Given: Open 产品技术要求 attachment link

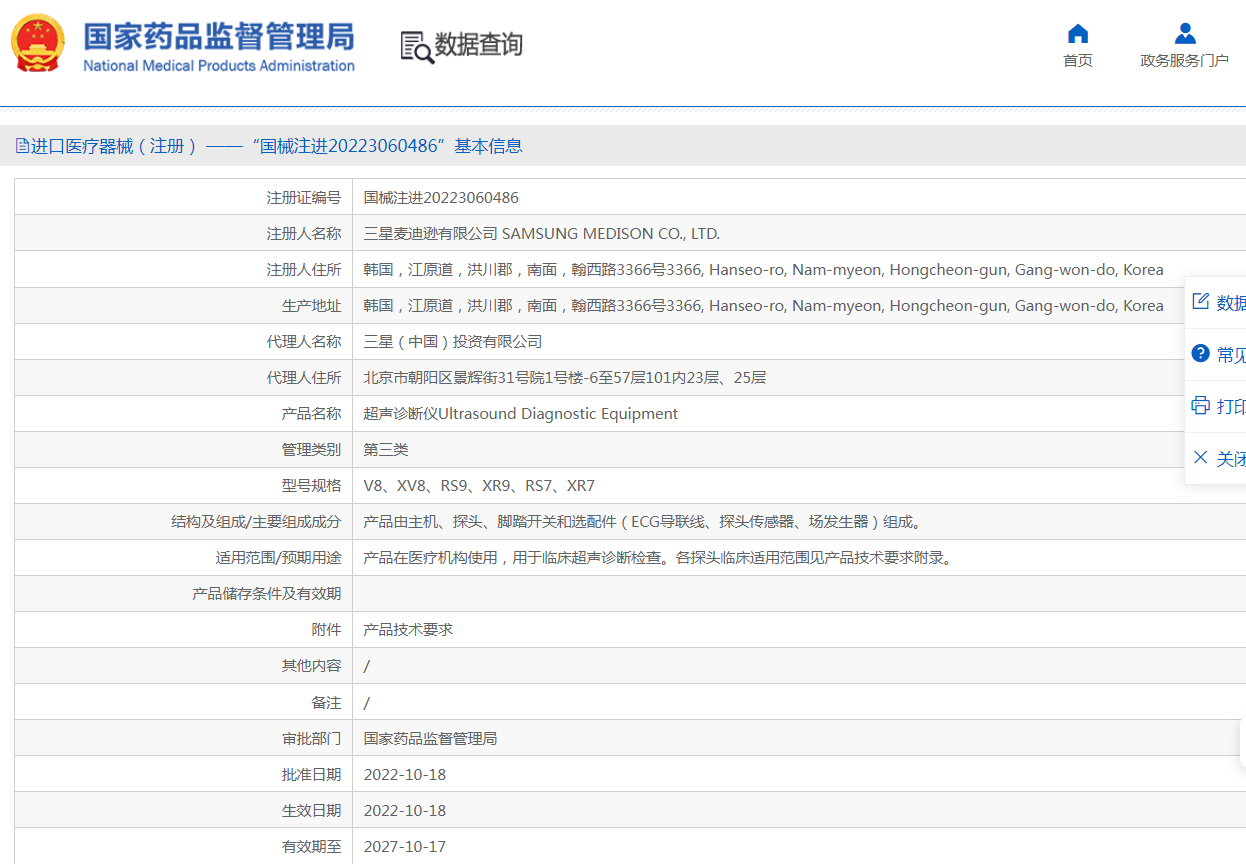Looking at the screenshot, I should click(408, 630).
